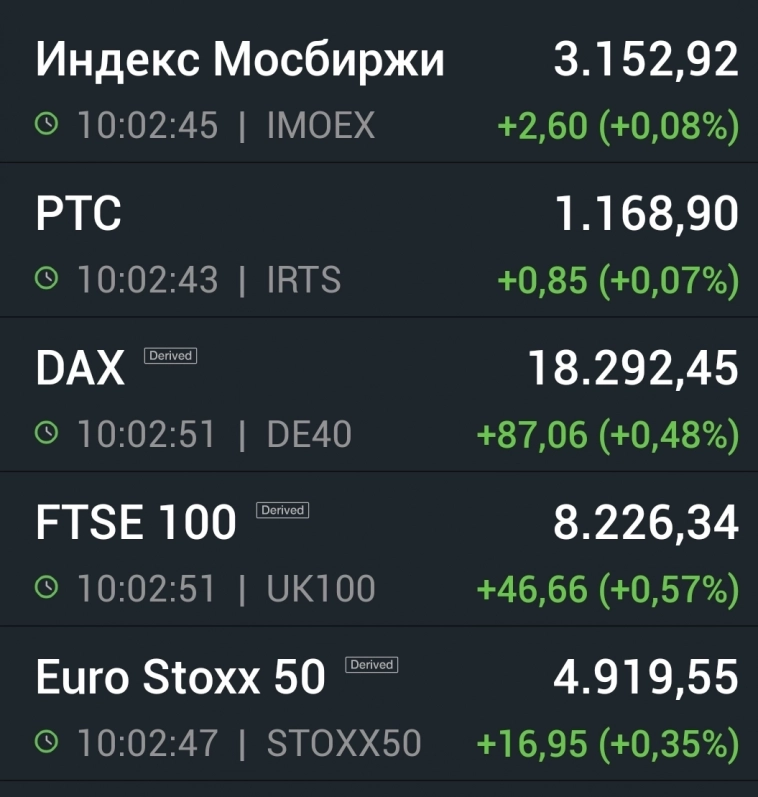758x797 pixels.
Task: Open the FTSE 100 index
Action: [136, 523]
